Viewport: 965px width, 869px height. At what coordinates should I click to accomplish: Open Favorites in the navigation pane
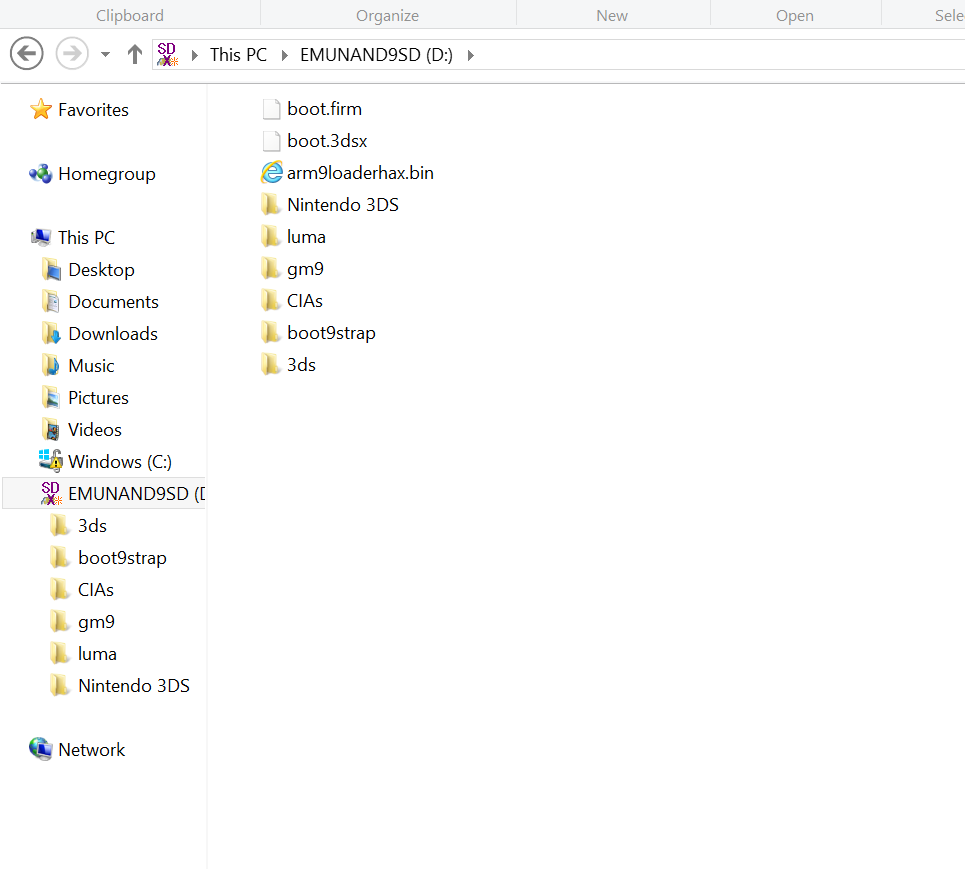coord(94,110)
